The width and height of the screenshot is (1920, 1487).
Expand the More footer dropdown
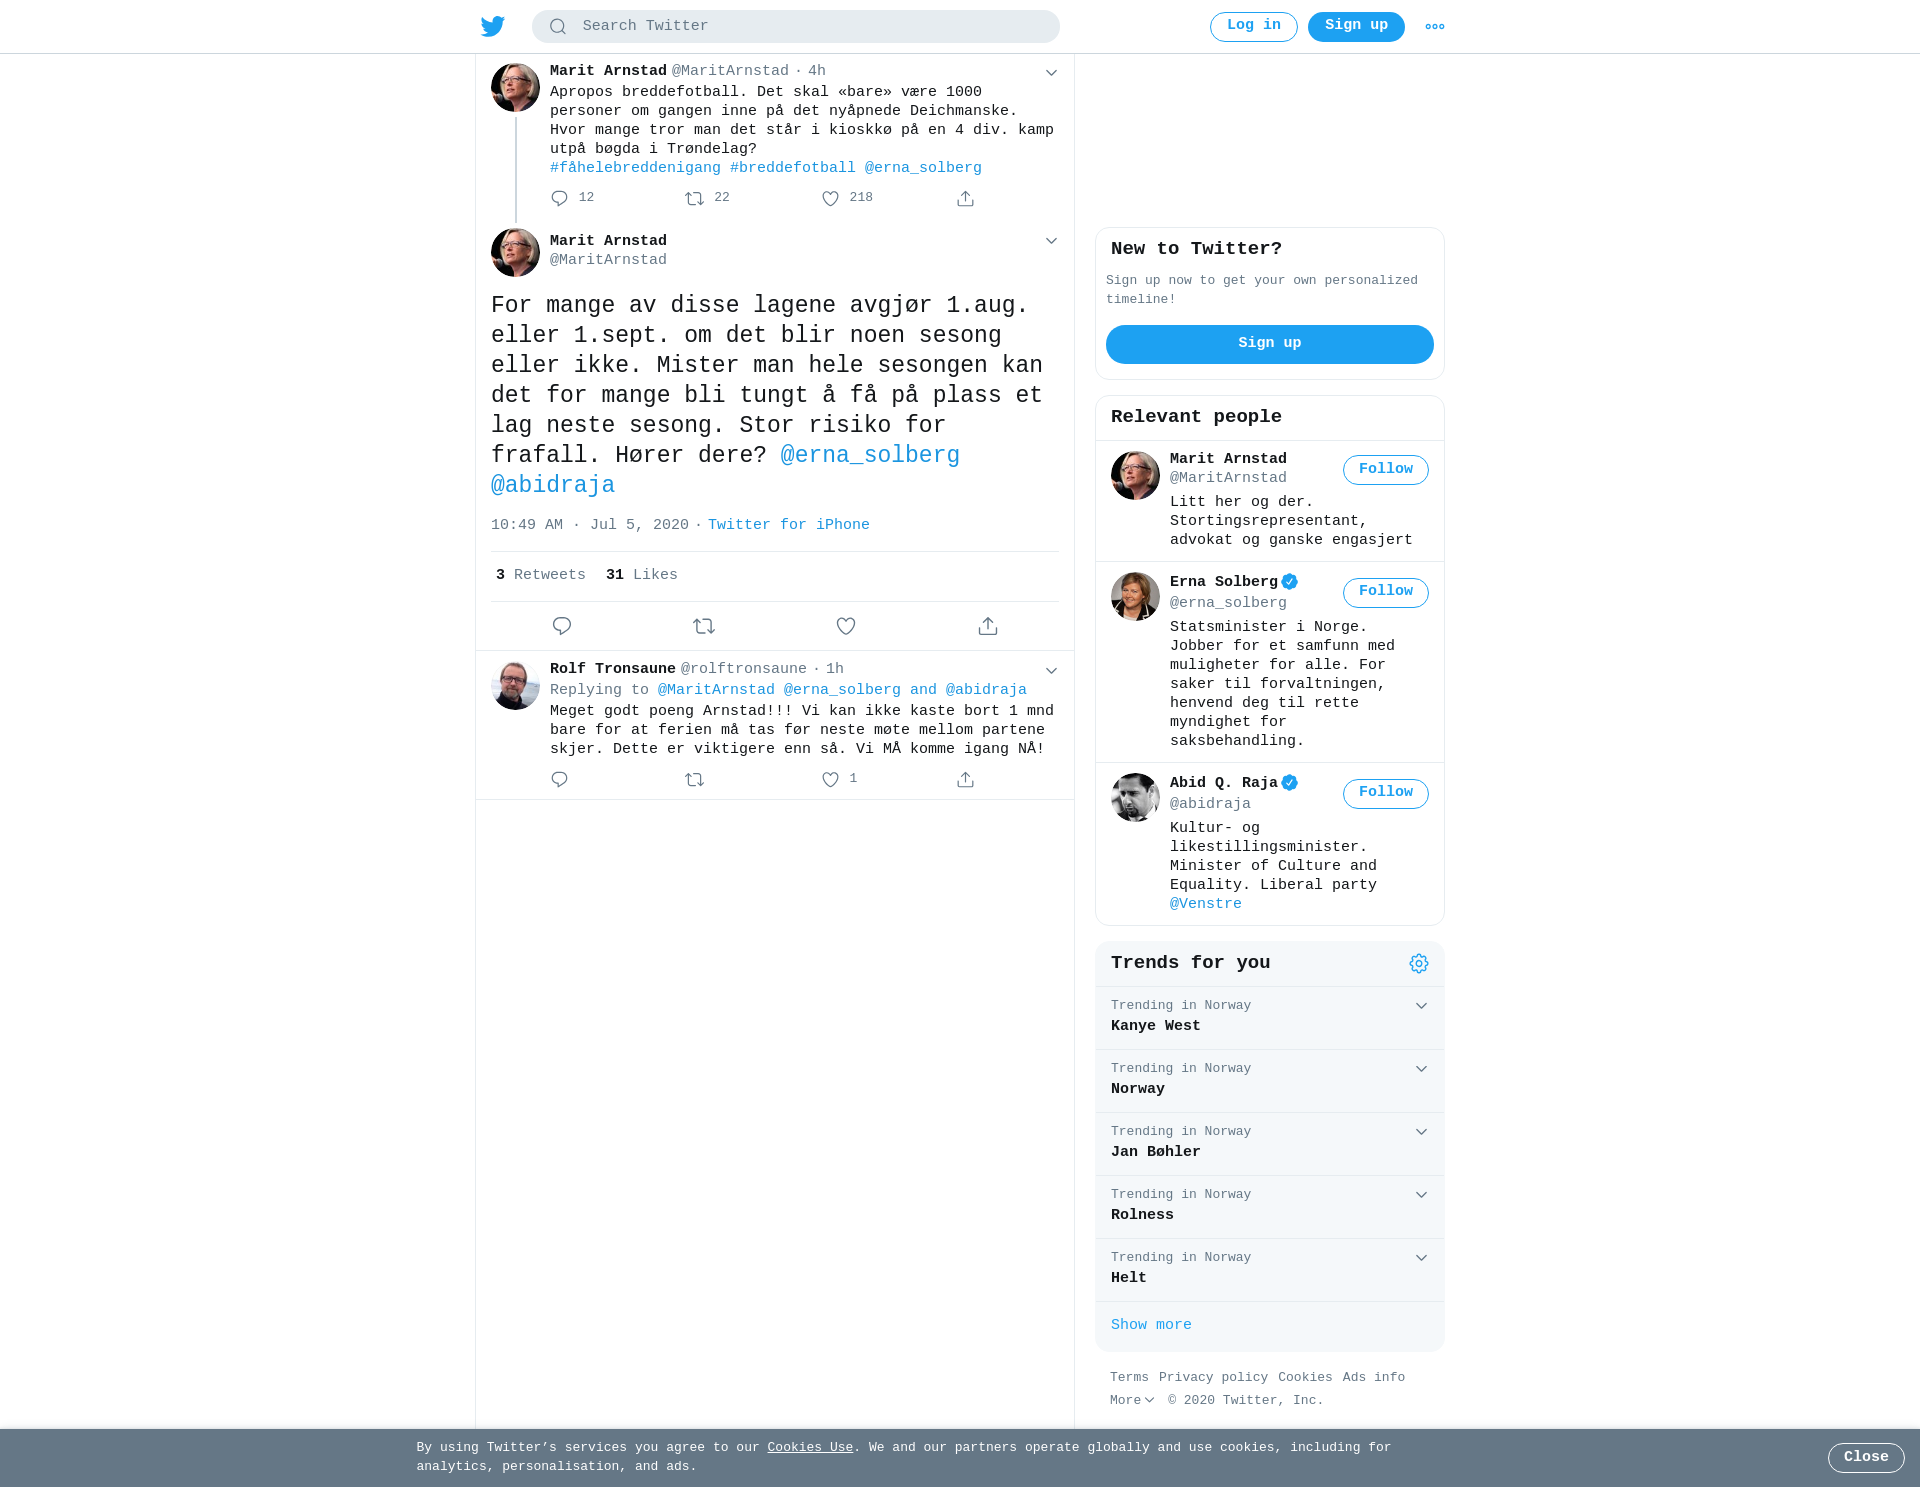(1132, 1400)
